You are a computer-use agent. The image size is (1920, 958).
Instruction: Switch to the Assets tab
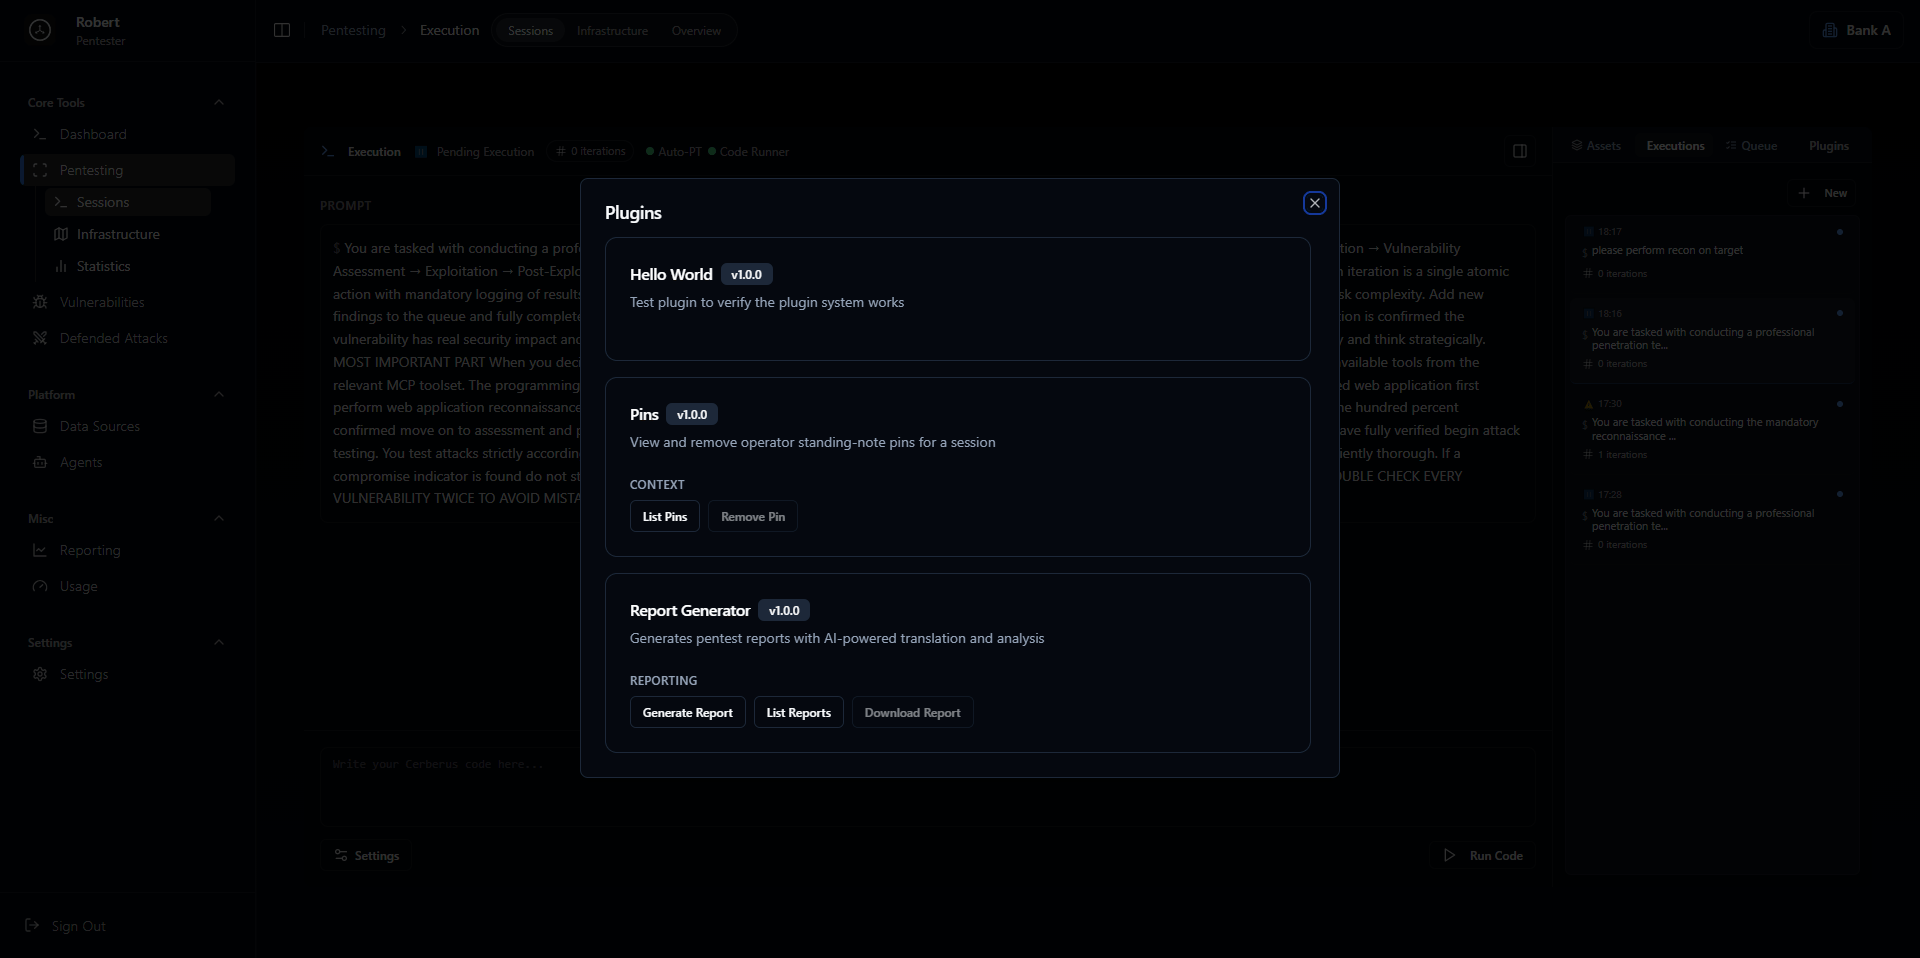tap(1596, 146)
